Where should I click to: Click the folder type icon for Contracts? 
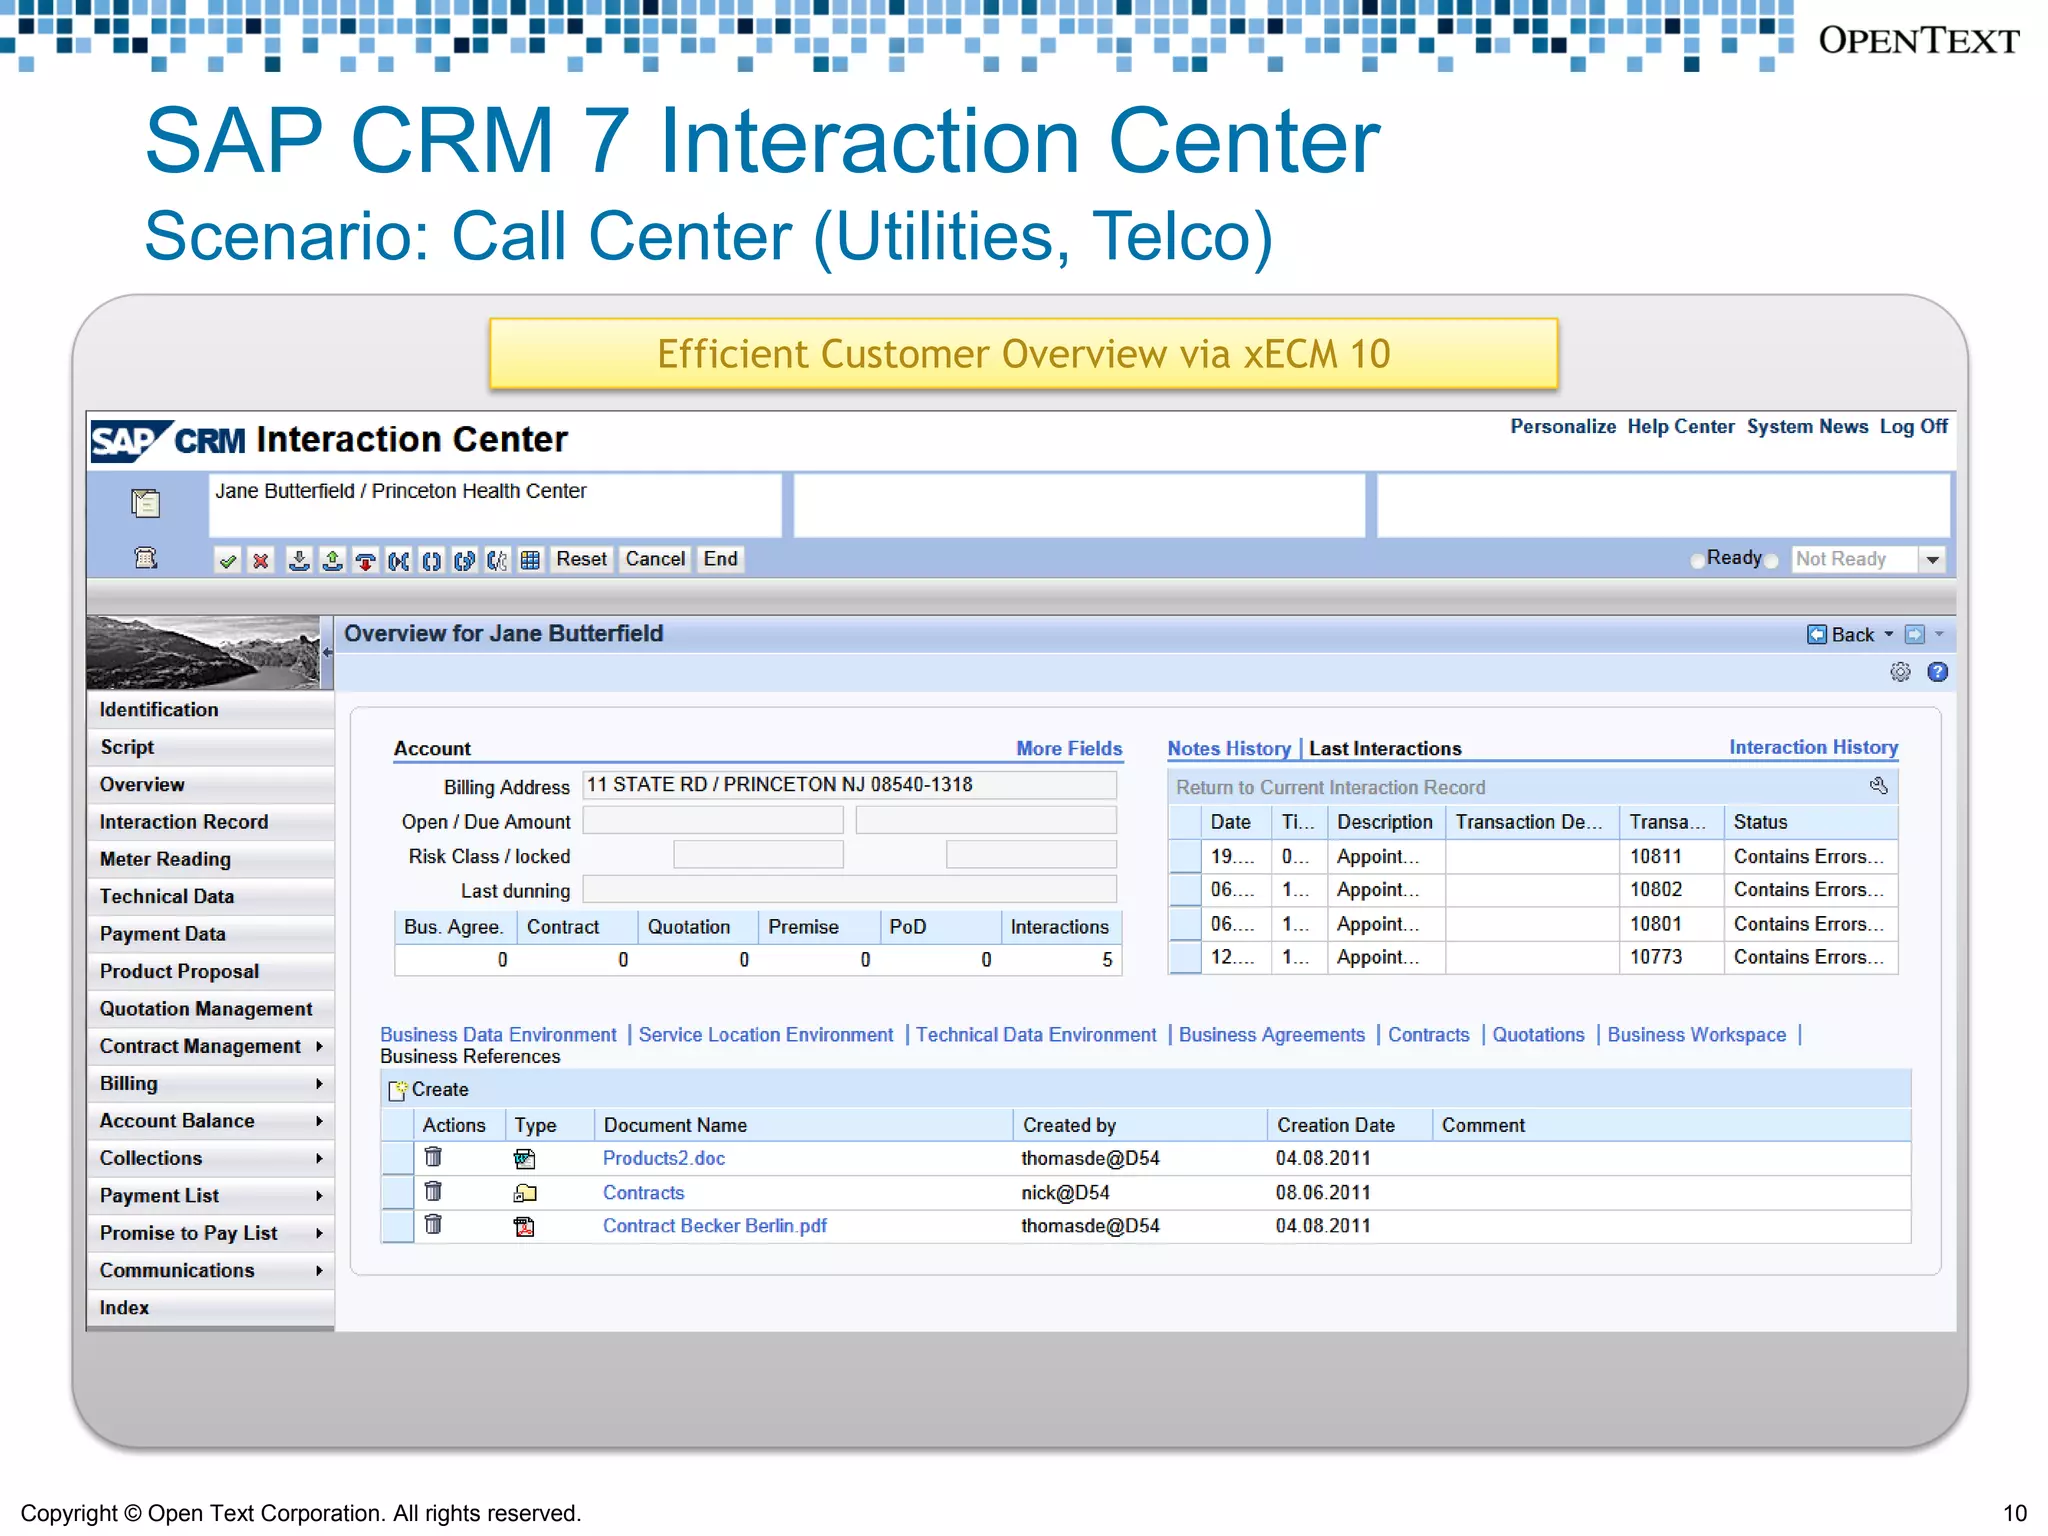(525, 1192)
